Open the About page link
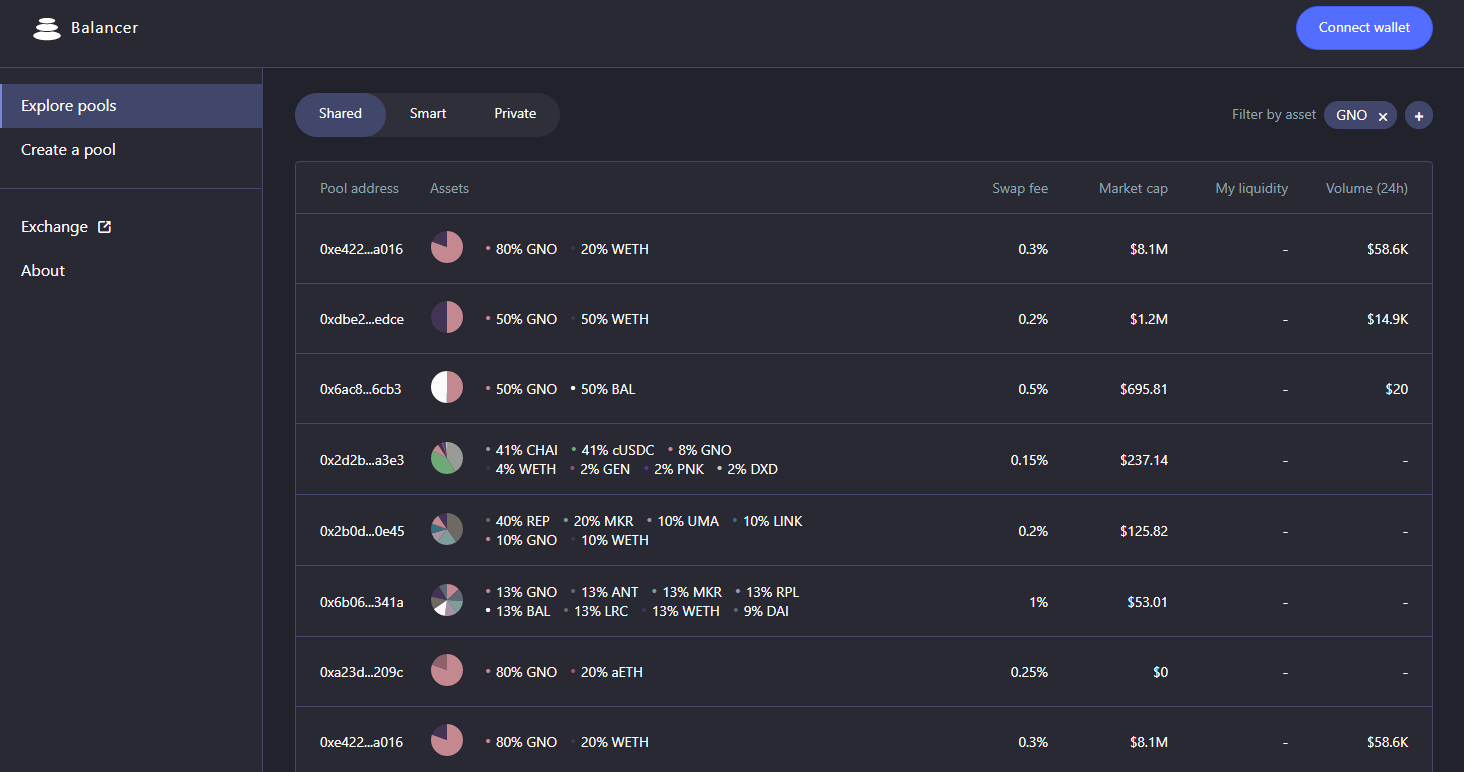The image size is (1464, 772). click(43, 271)
